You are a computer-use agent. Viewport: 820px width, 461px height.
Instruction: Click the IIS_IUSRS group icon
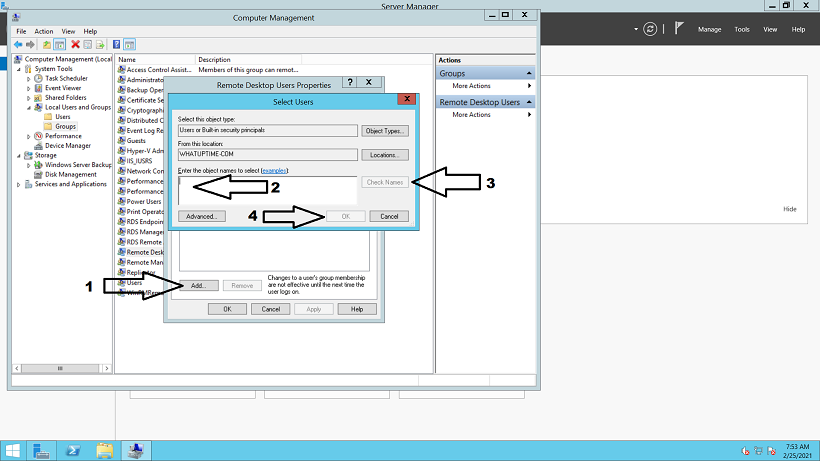tap(121, 161)
